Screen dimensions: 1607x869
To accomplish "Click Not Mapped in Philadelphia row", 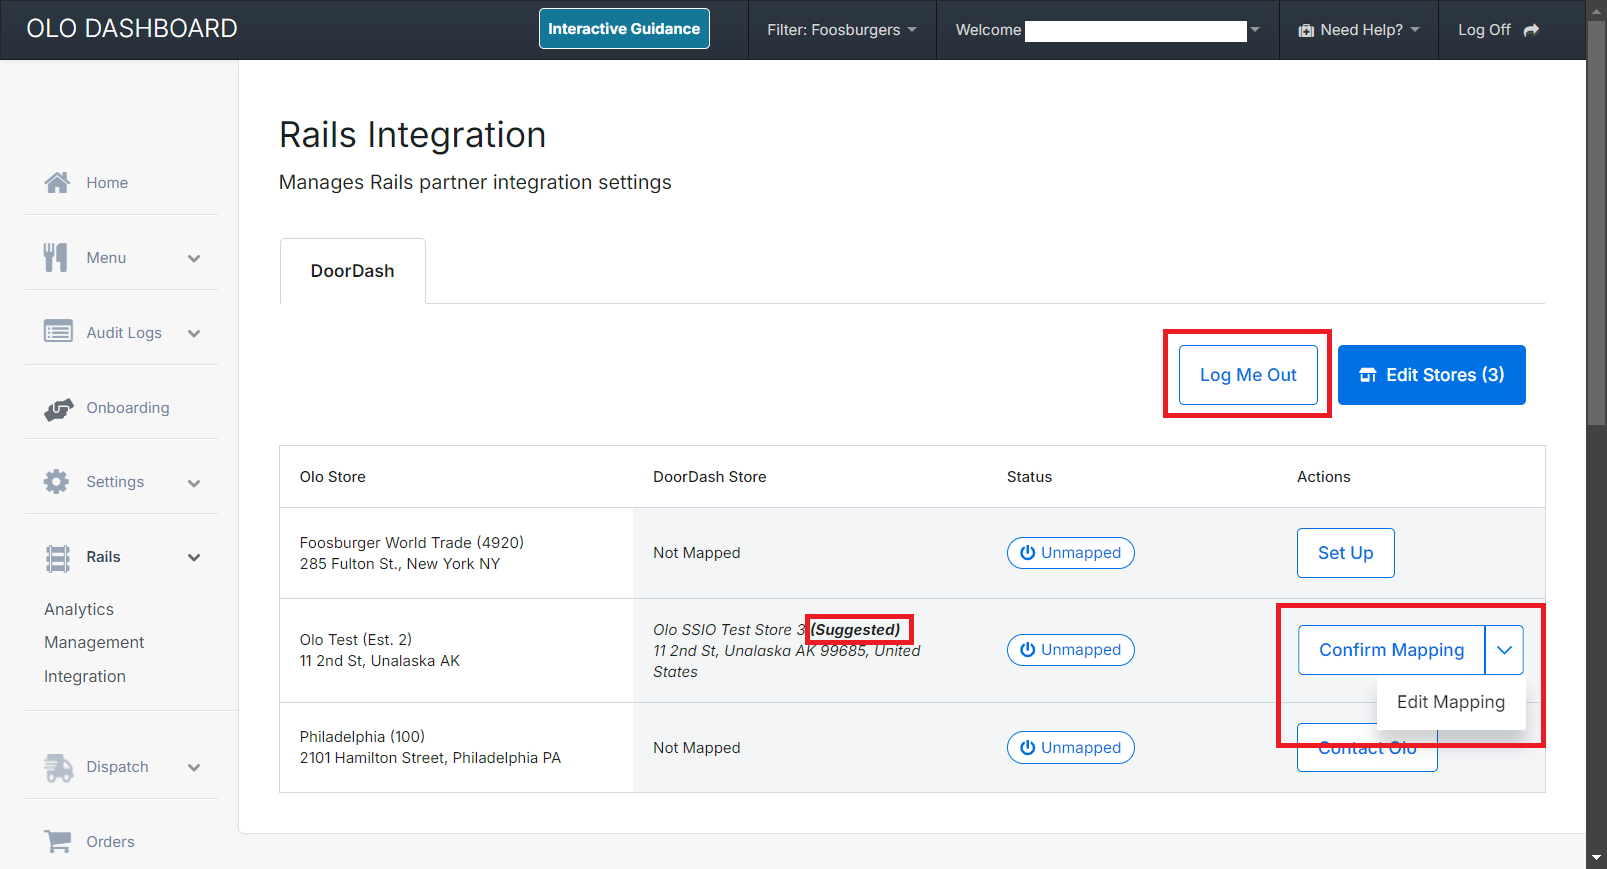I will tap(697, 748).
